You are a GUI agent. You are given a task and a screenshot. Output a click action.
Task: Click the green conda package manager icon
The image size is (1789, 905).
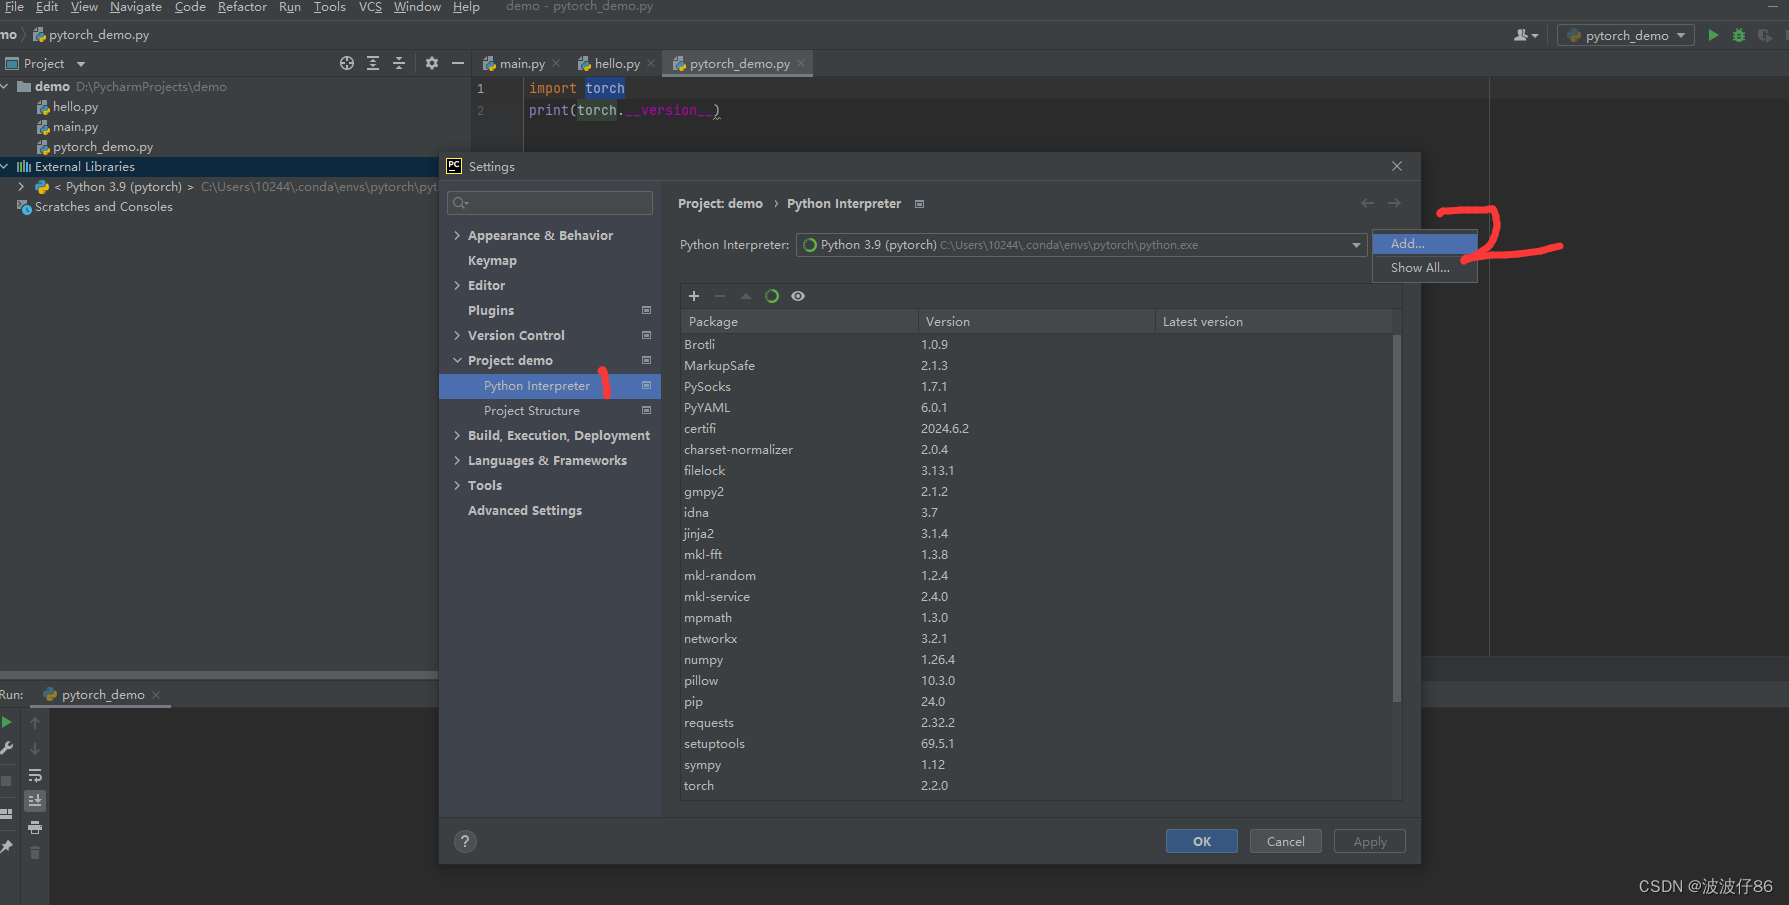point(772,296)
